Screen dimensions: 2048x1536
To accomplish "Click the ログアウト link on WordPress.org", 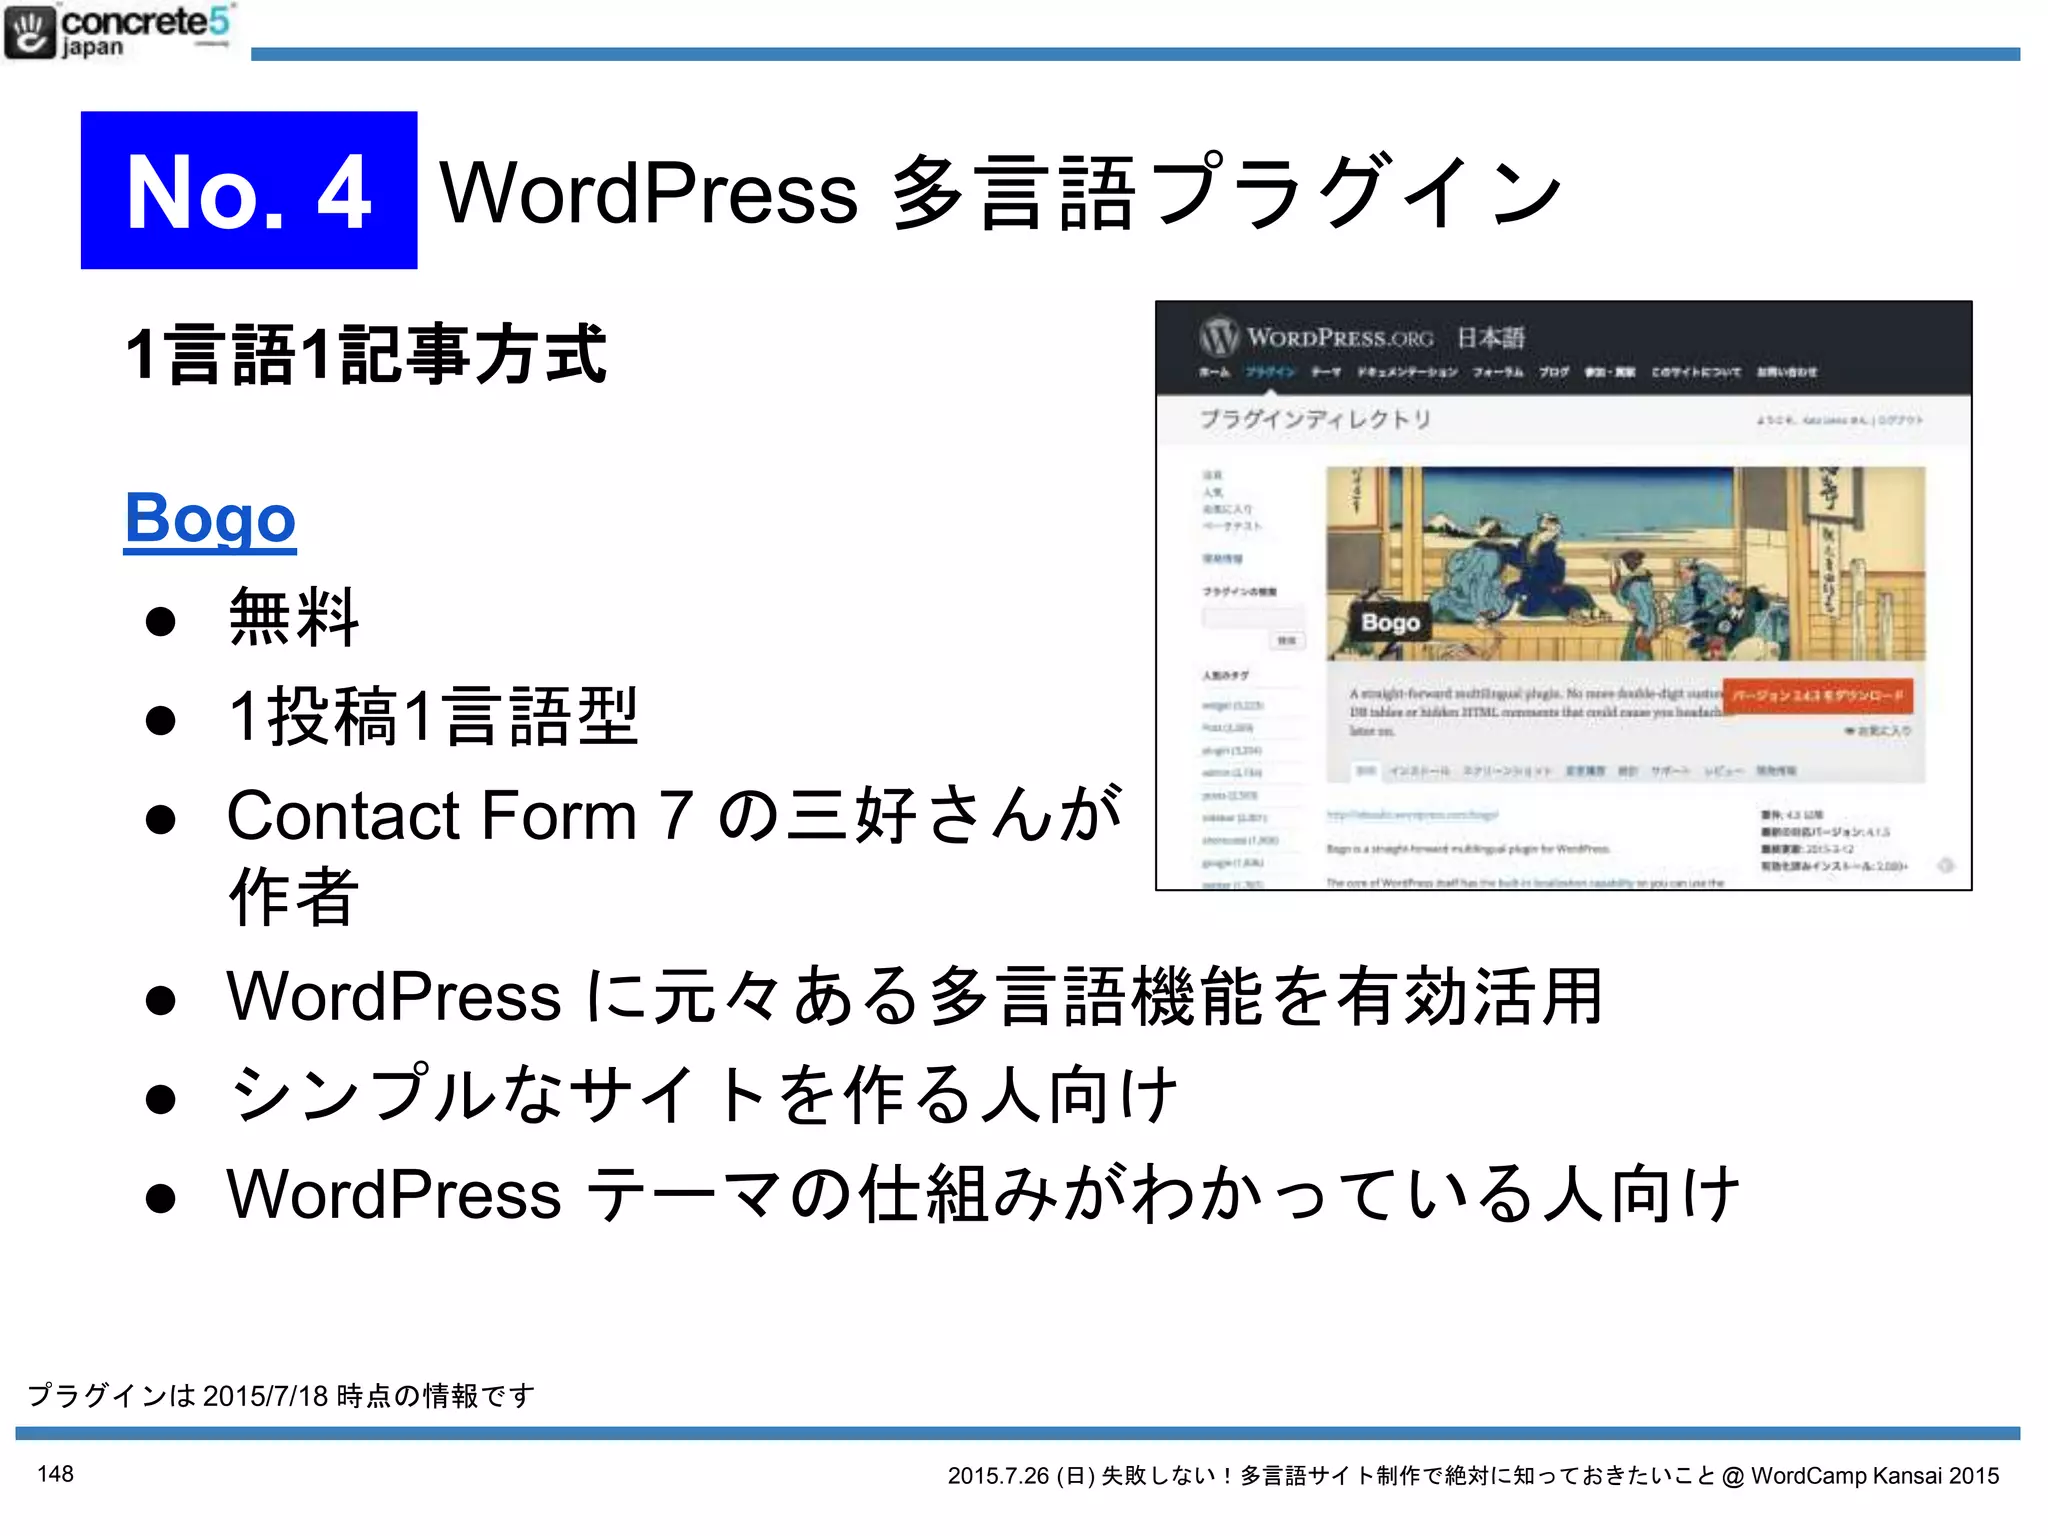I will [x=1901, y=421].
